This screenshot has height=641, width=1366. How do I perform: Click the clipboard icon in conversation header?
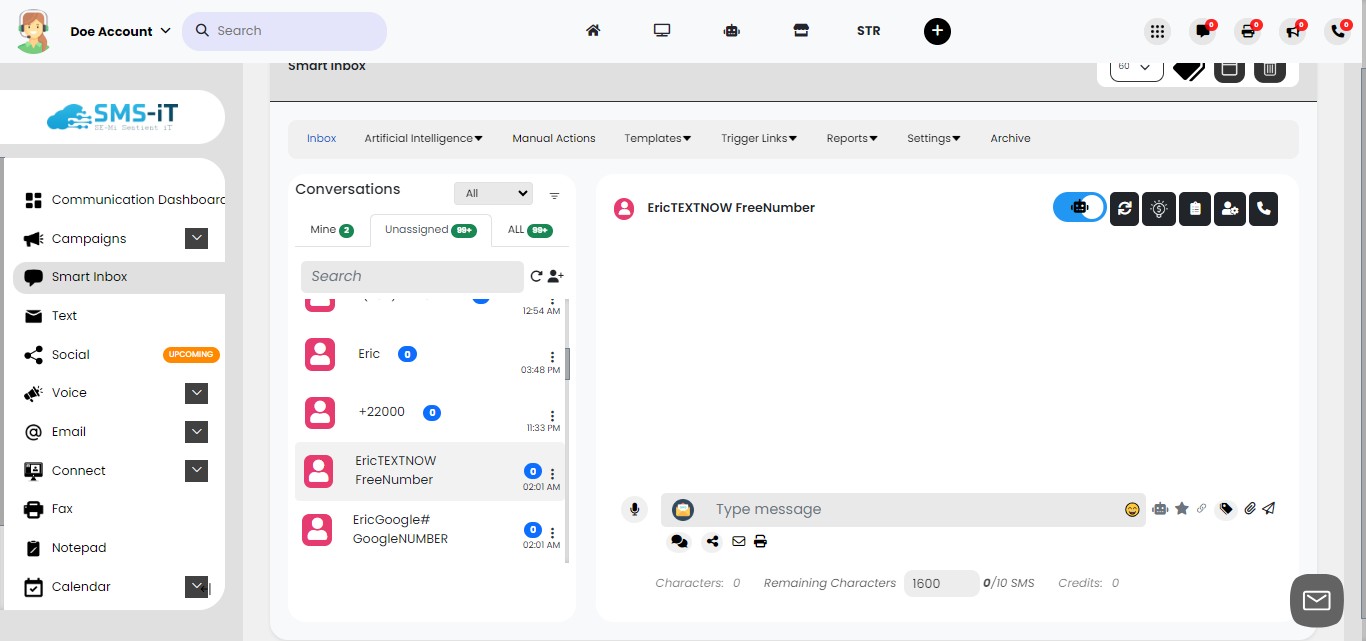click(1194, 209)
